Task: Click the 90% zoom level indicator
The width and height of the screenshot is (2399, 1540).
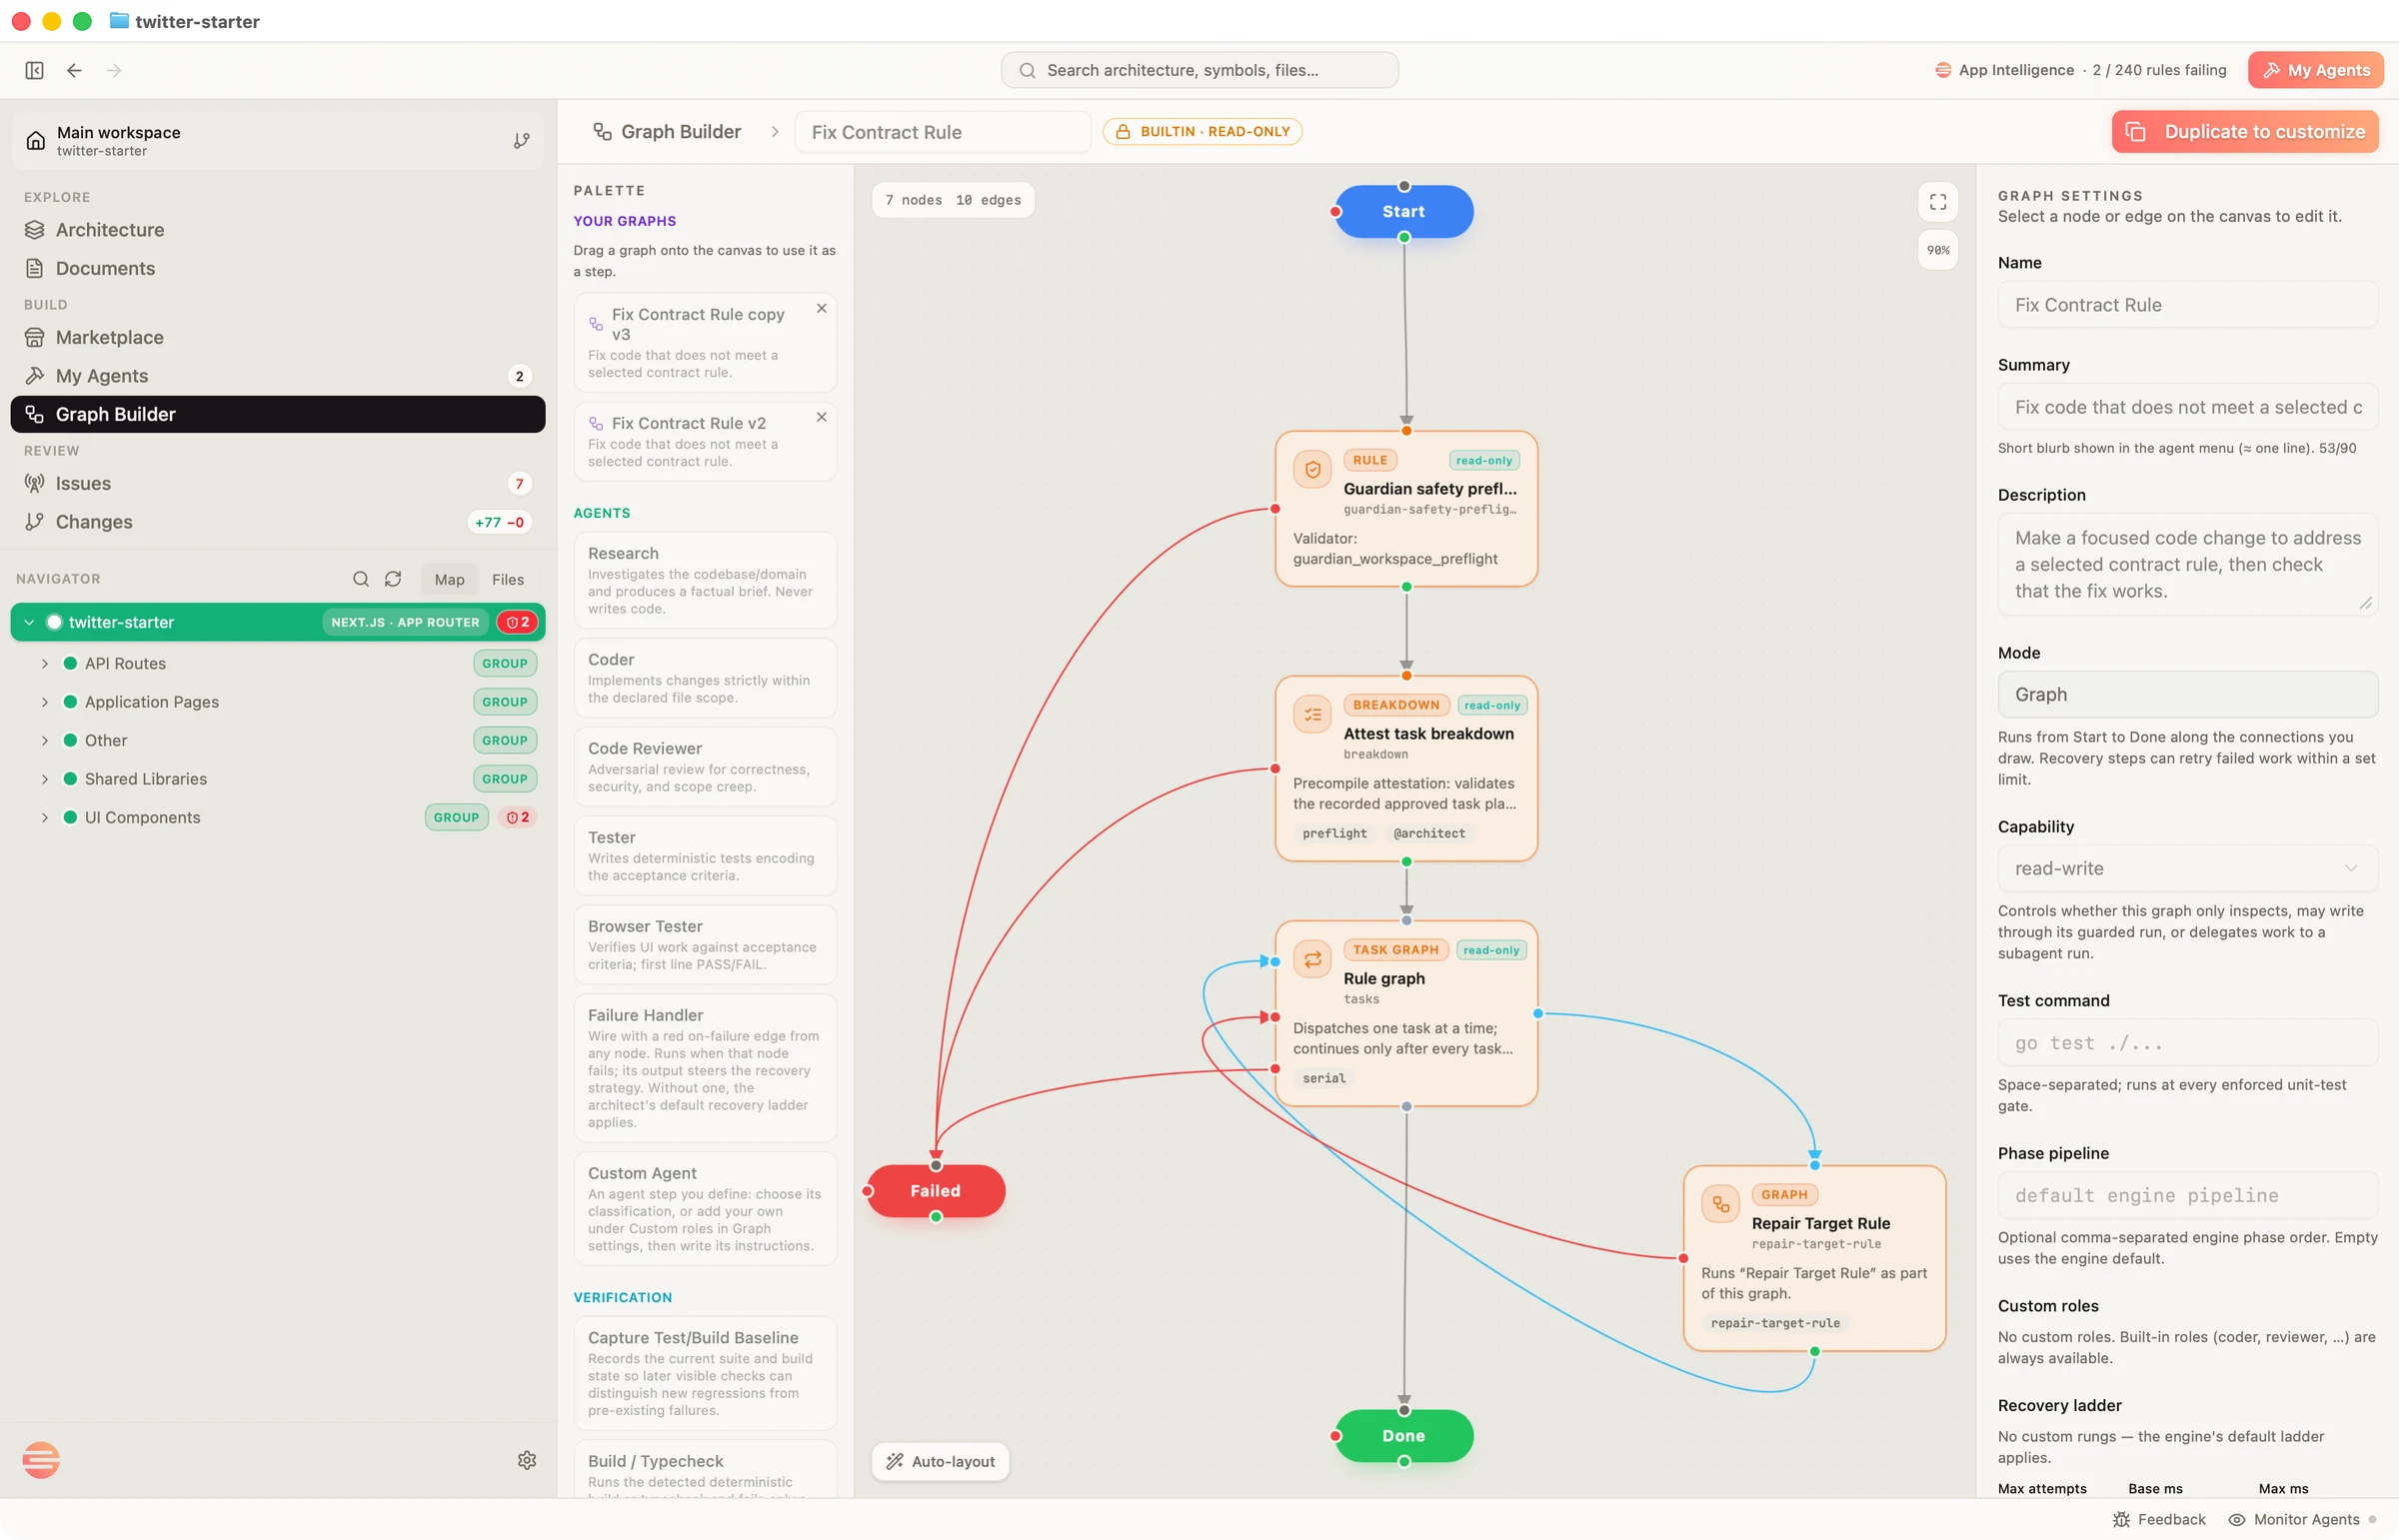Action: [1937, 250]
